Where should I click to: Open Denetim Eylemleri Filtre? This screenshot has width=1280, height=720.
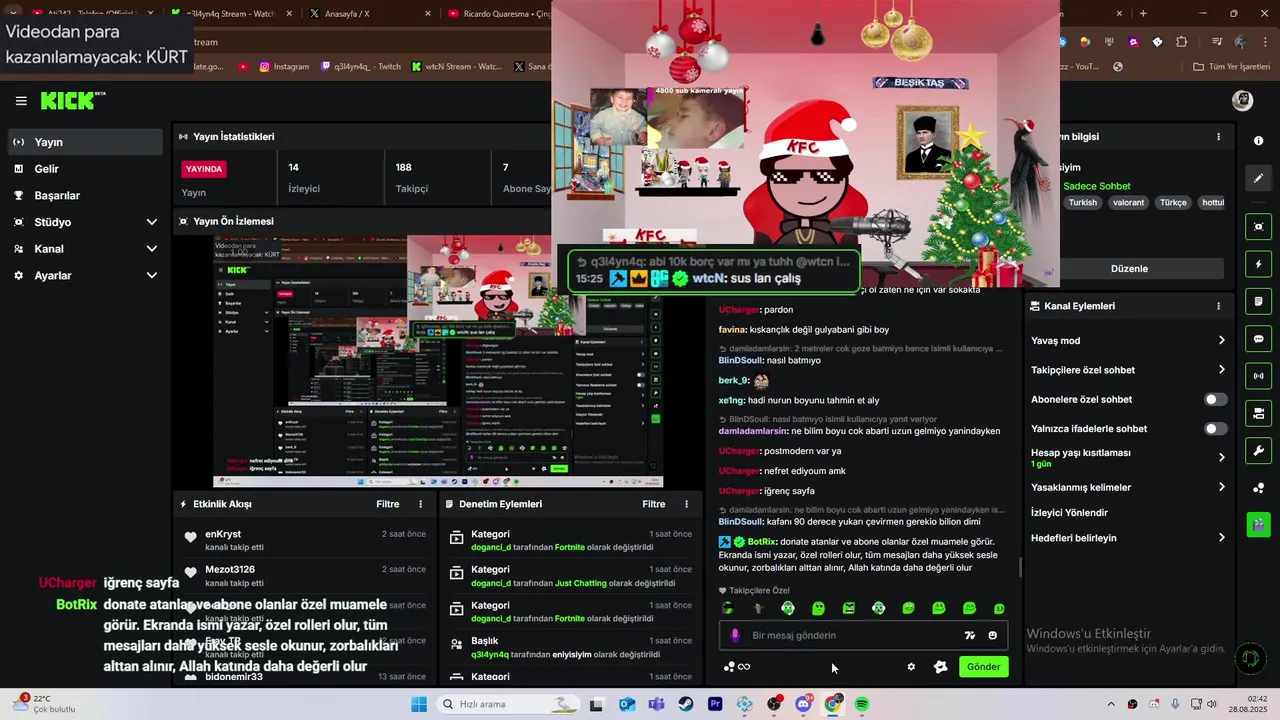(x=654, y=504)
